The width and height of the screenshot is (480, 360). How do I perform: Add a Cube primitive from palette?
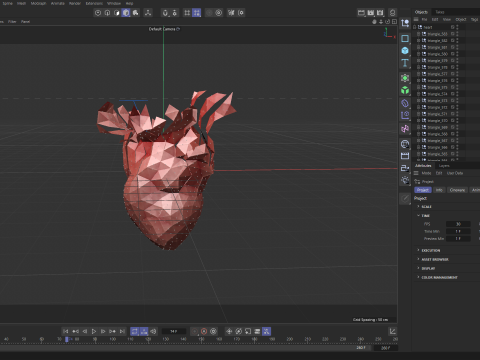click(405, 51)
